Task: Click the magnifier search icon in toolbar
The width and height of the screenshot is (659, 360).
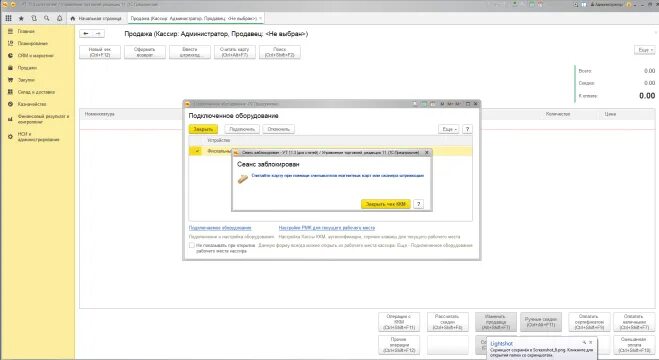Action: 47,18
